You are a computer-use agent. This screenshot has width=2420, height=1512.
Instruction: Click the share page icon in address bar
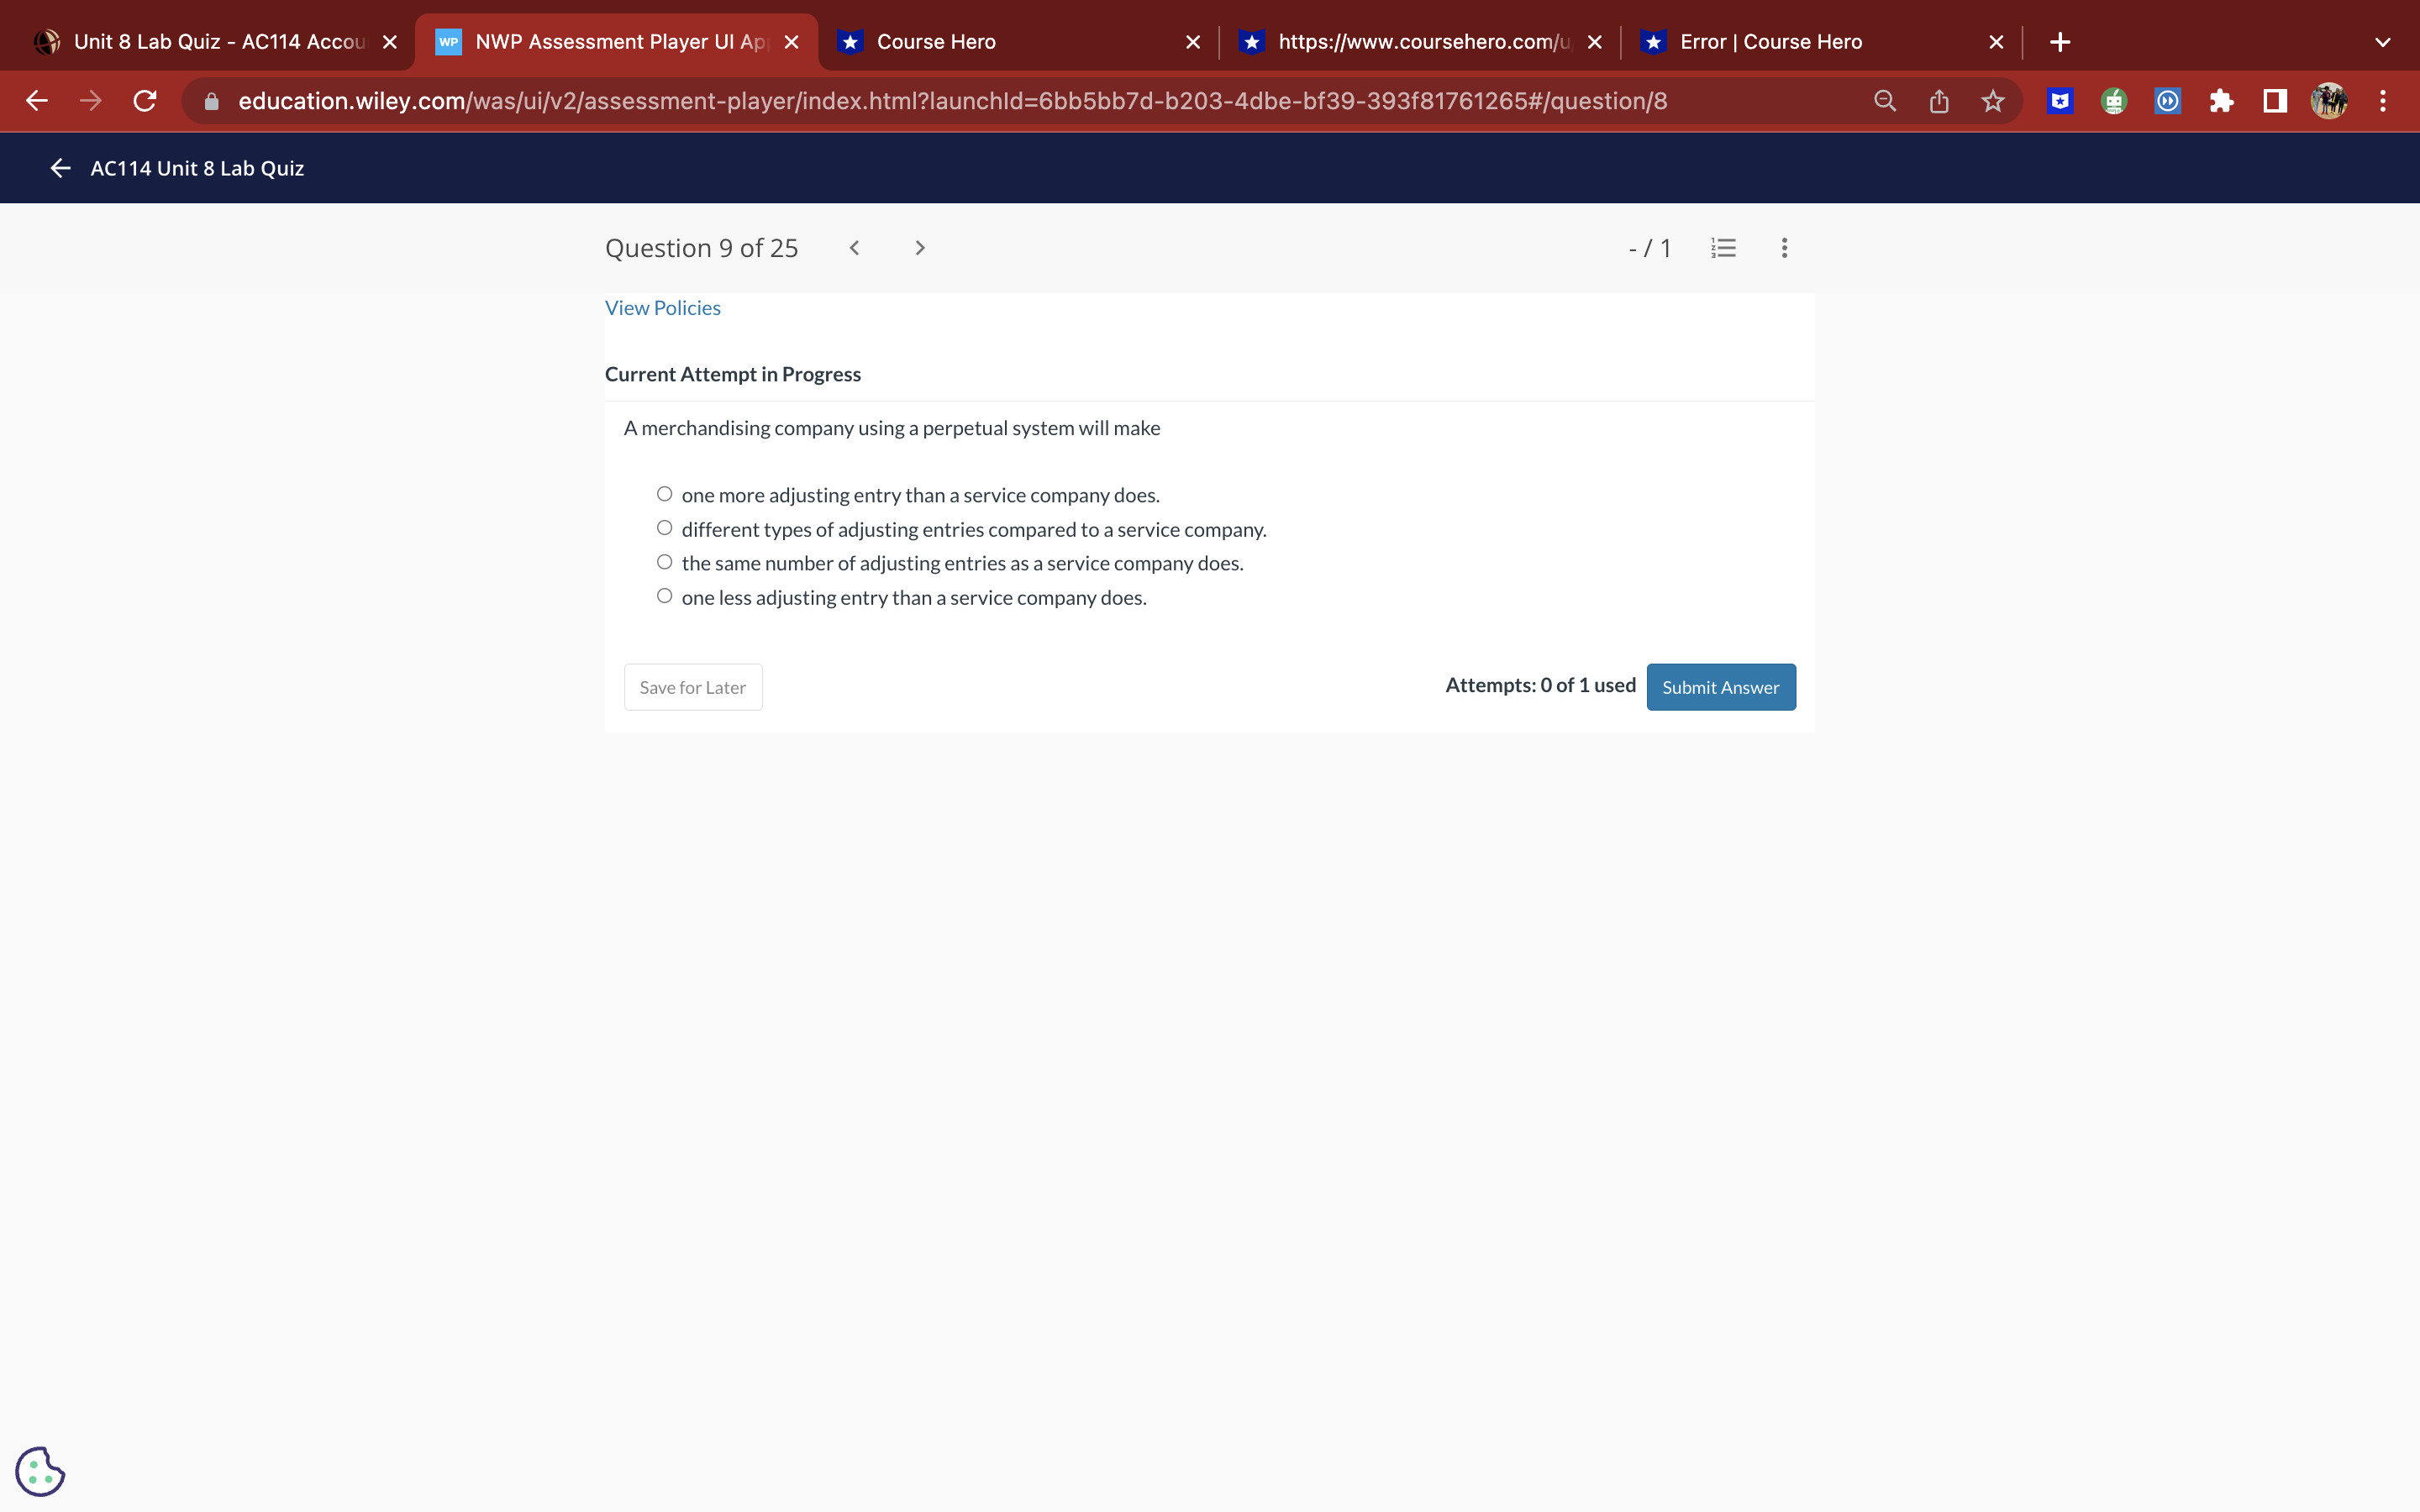(x=1938, y=101)
